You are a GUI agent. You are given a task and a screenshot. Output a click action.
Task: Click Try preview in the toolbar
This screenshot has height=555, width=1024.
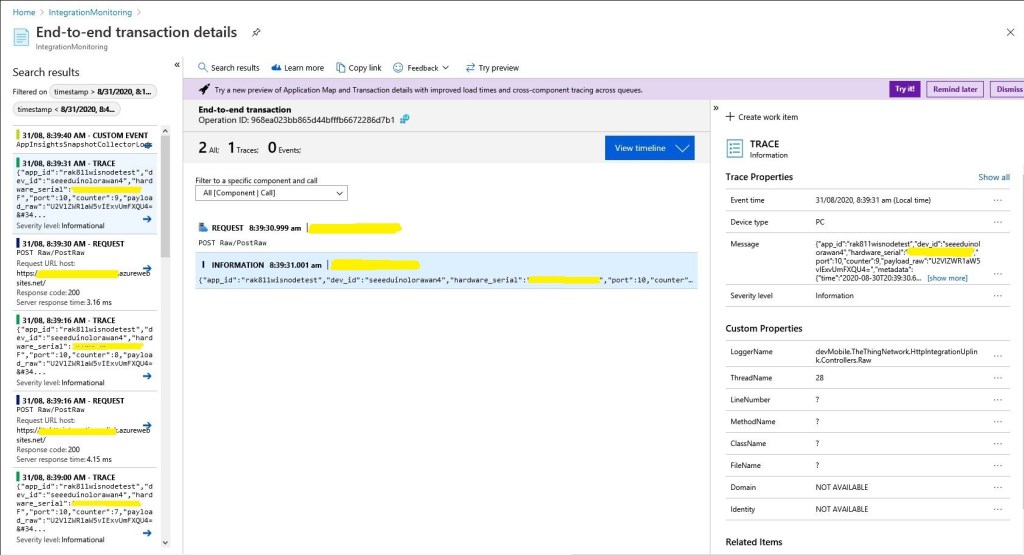(491, 68)
